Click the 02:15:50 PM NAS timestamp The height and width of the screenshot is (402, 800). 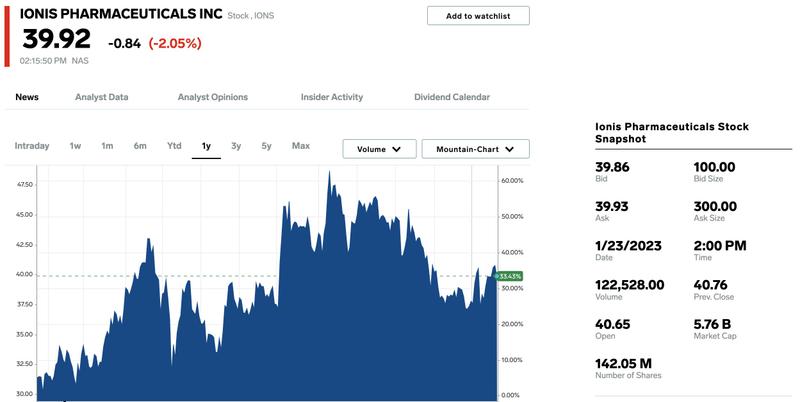[54, 61]
